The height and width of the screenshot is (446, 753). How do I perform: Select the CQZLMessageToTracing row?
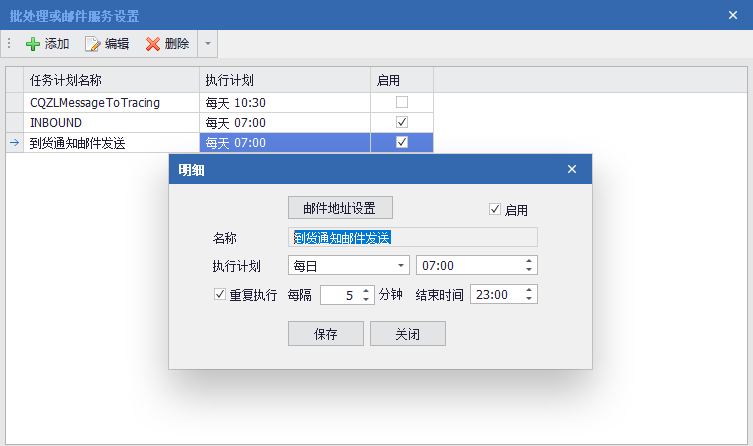click(110, 102)
